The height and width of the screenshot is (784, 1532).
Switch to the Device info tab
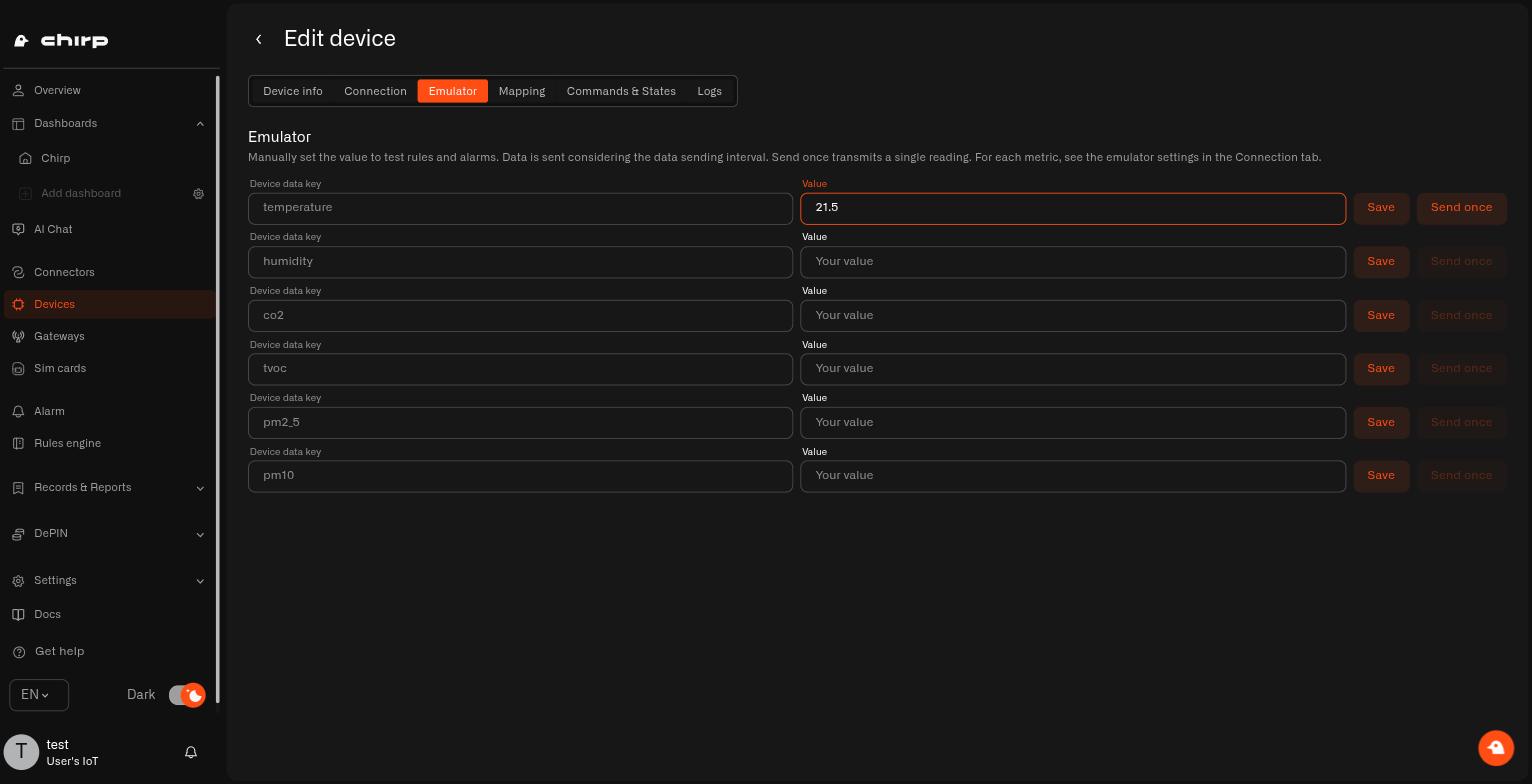click(293, 91)
